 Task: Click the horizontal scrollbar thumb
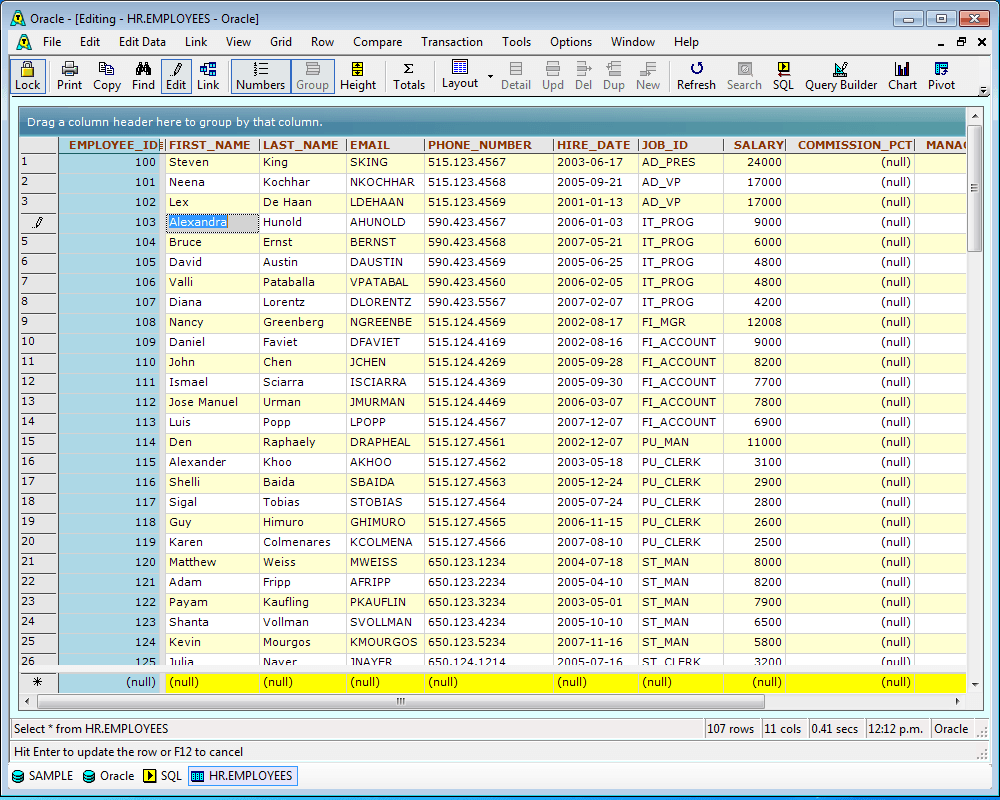pyautogui.click(x=401, y=702)
